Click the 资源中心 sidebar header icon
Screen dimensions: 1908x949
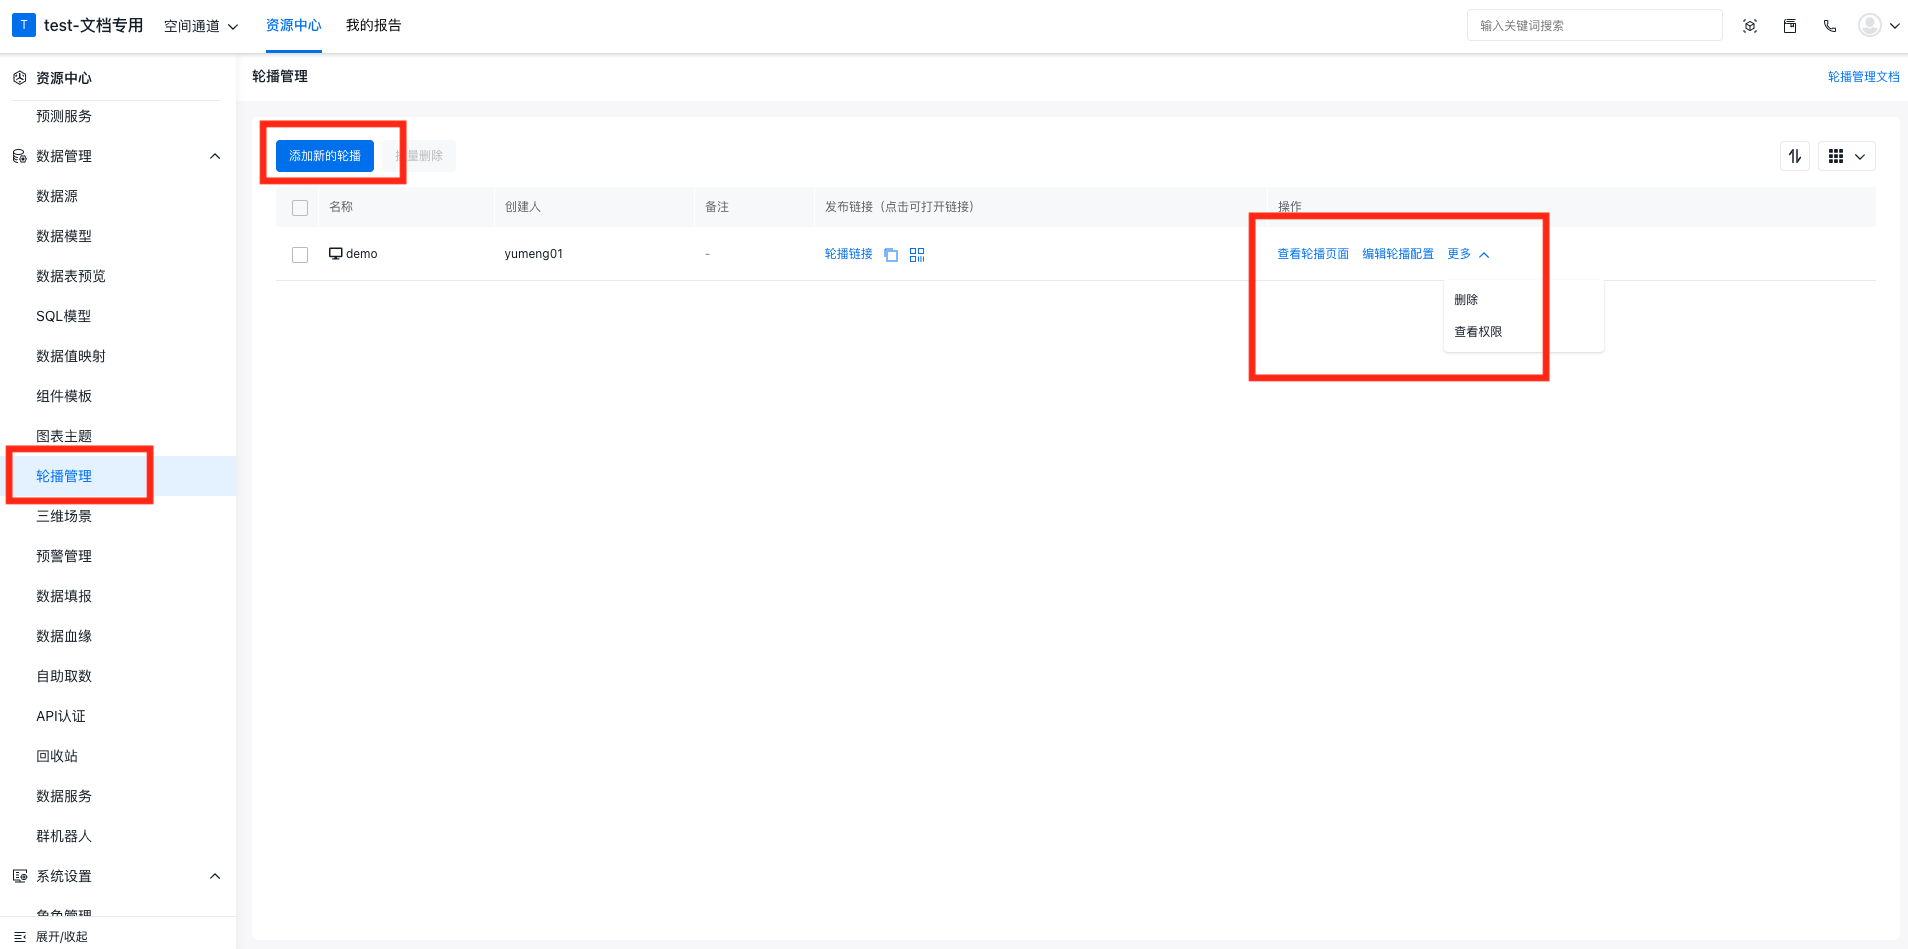coord(19,78)
